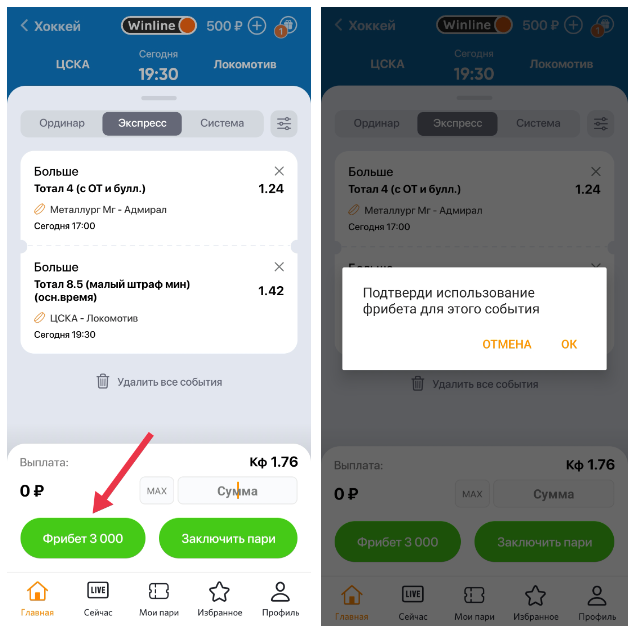Cancel the freebet dialog with ОТМЕНА
Screen dimensions: 635x633
coord(507,344)
